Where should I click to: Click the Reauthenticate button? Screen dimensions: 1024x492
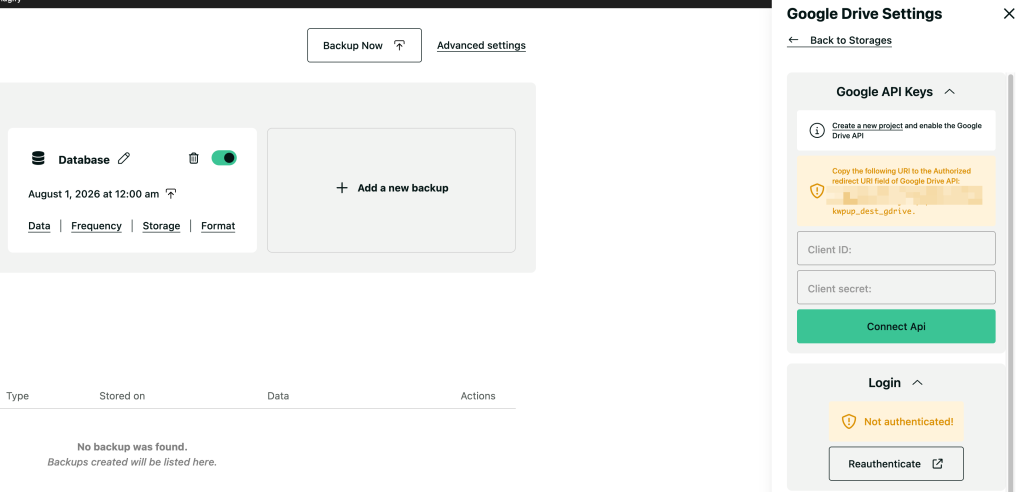[x=896, y=463]
